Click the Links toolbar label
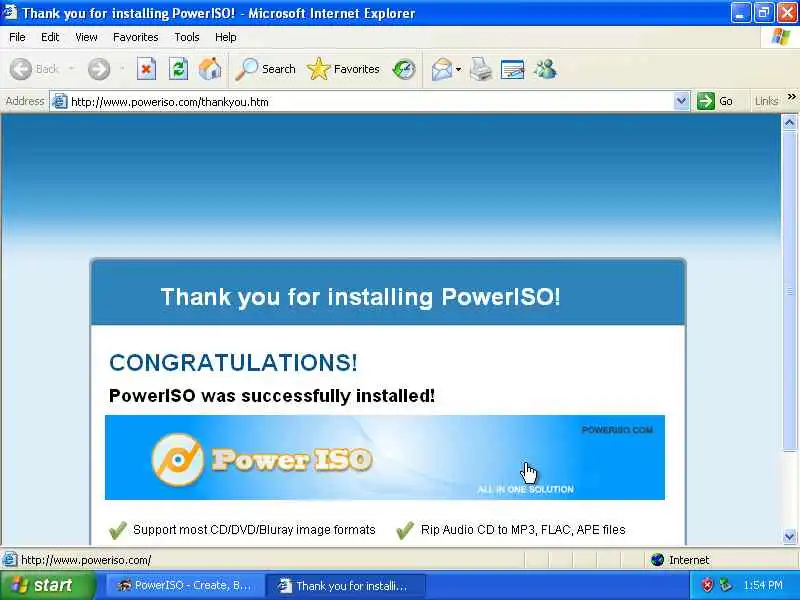Screen dimensions: 800x600 click(766, 102)
